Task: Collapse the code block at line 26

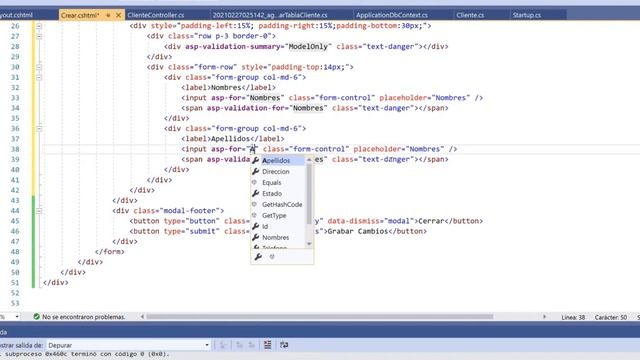Action: tap(39, 26)
